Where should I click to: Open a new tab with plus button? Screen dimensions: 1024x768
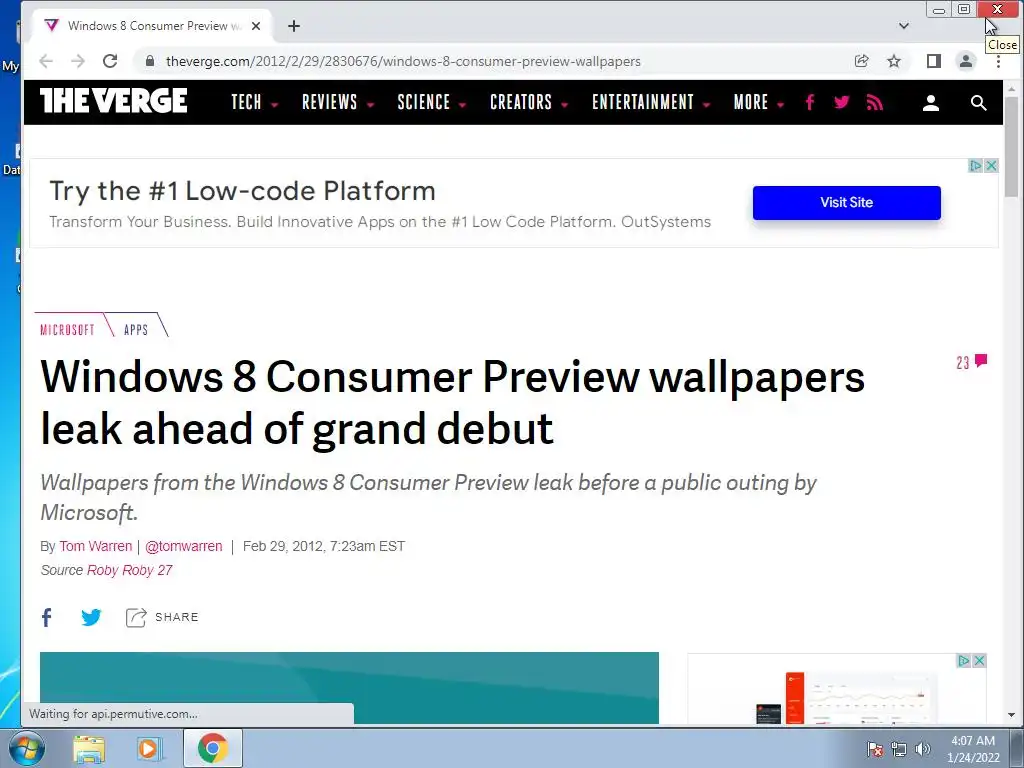(294, 26)
